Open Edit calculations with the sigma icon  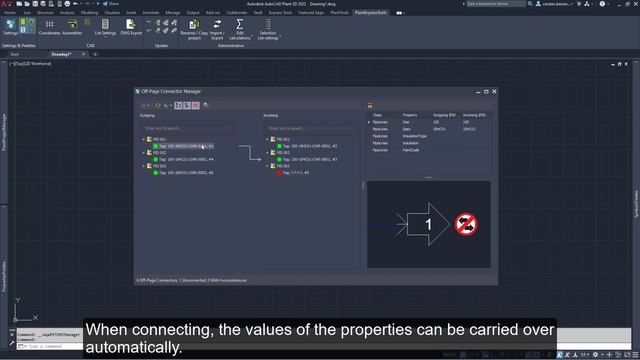[240, 29]
